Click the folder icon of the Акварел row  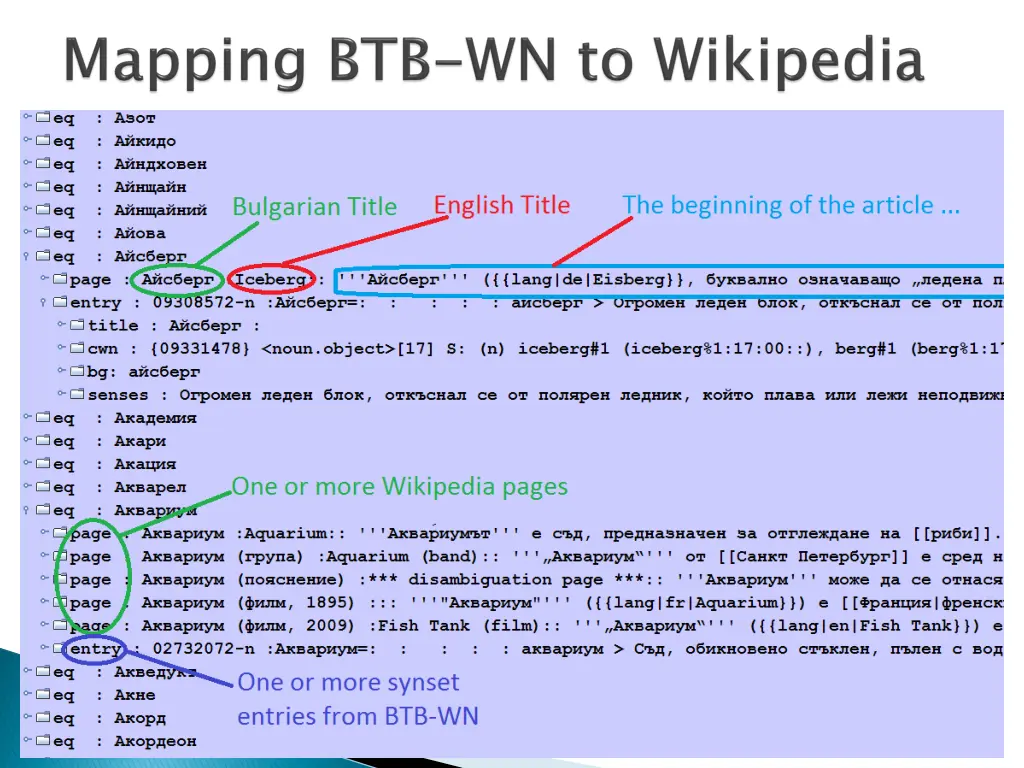tap(43, 487)
